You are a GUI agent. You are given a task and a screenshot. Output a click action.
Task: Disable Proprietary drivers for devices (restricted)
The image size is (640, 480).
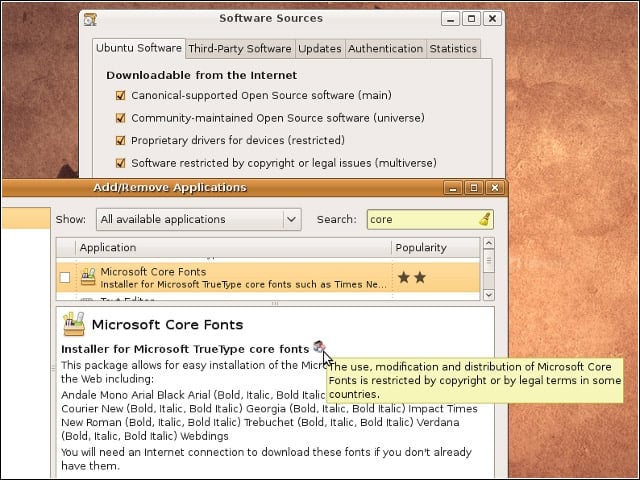[120, 140]
